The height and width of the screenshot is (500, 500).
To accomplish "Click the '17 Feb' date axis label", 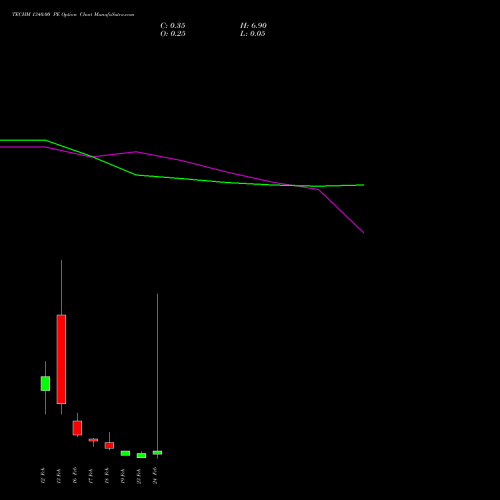I will pyautogui.click(x=91, y=476).
